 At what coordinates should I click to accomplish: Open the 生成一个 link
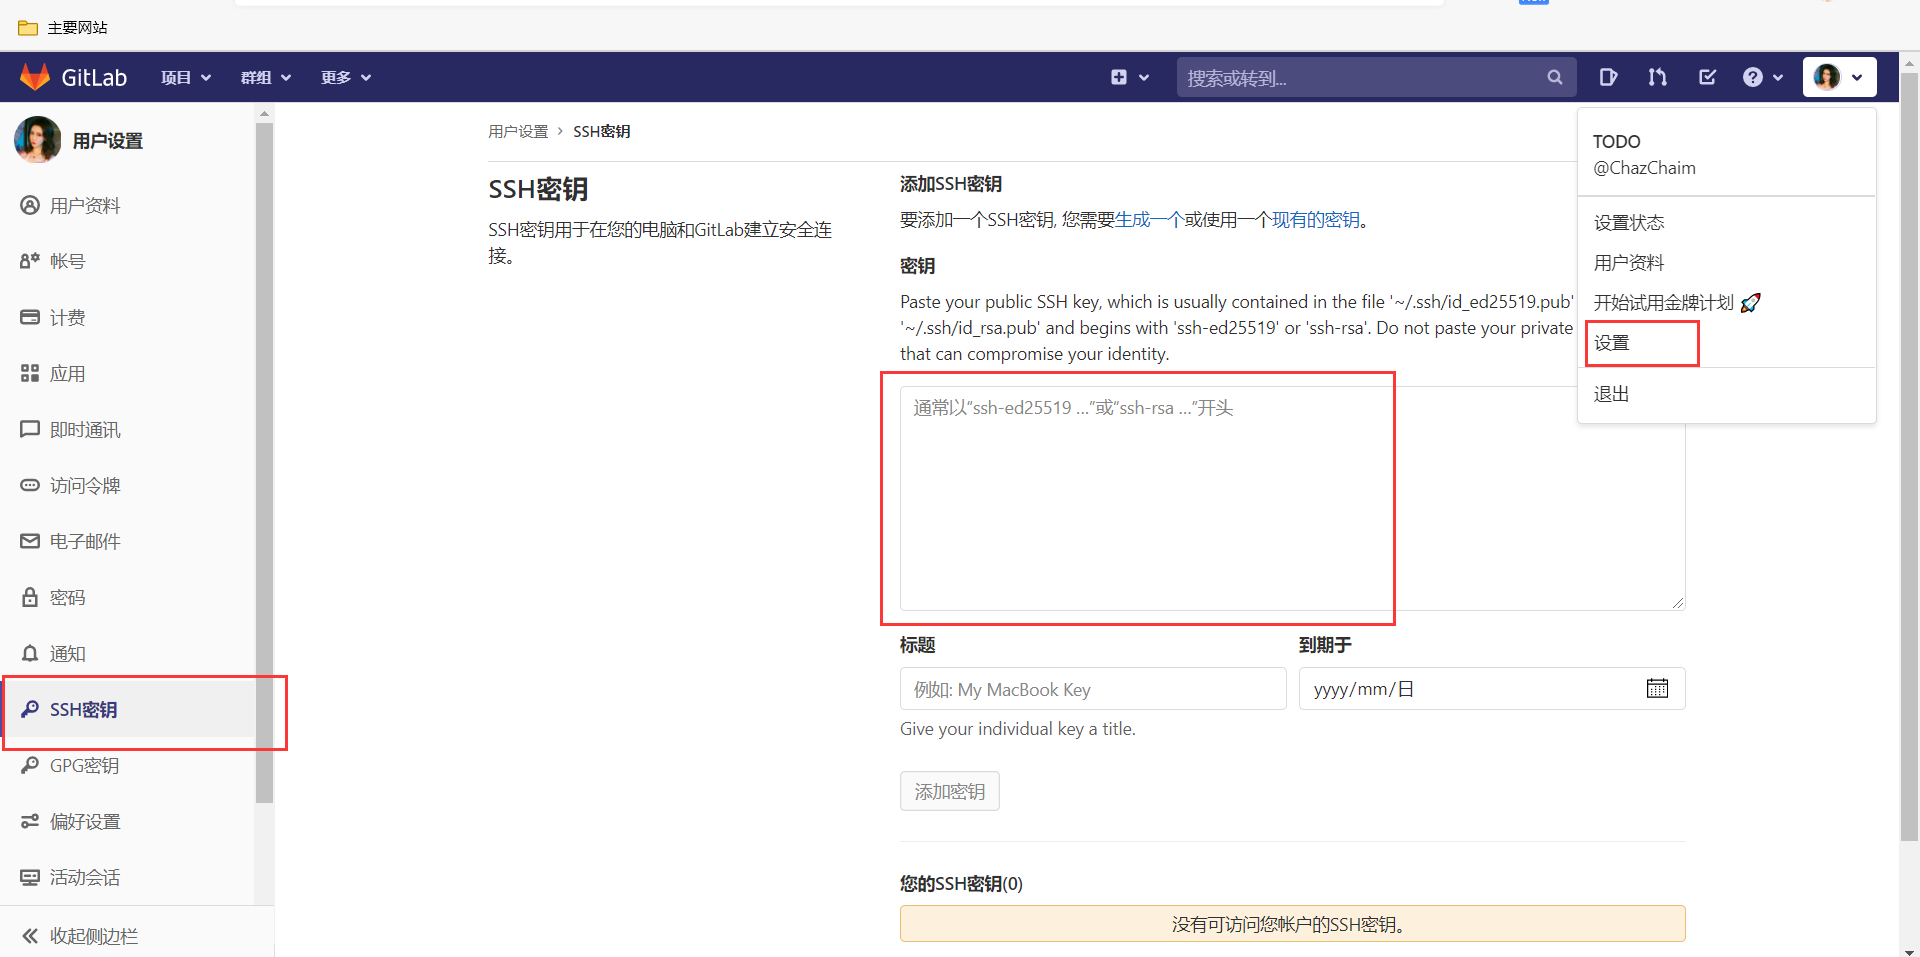pyautogui.click(x=1148, y=219)
